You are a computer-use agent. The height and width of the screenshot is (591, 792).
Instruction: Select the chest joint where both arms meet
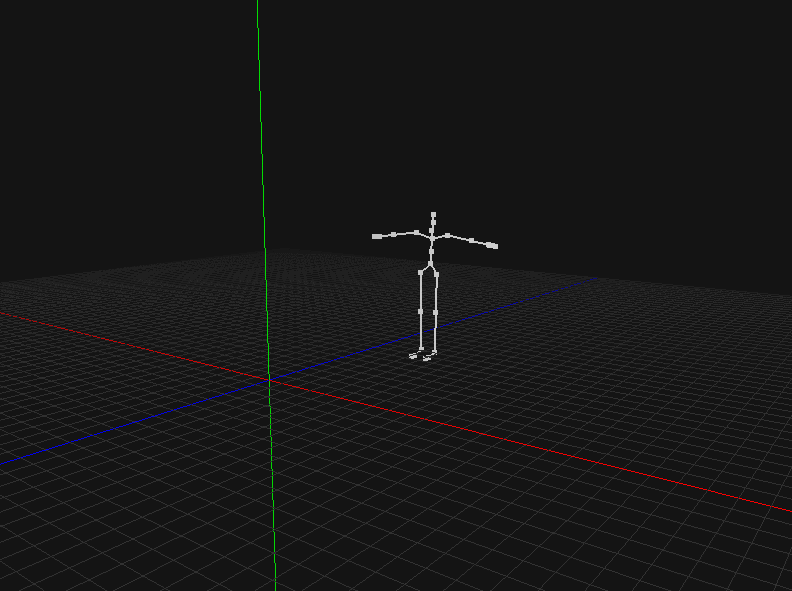point(432,238)
